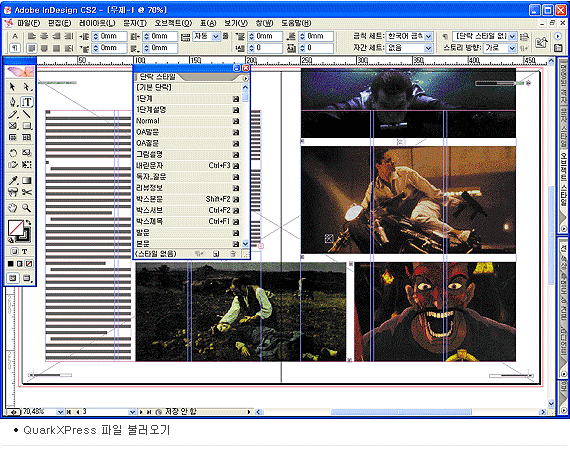Open the 오브젝트(O) menu

[x=173, y=23]
